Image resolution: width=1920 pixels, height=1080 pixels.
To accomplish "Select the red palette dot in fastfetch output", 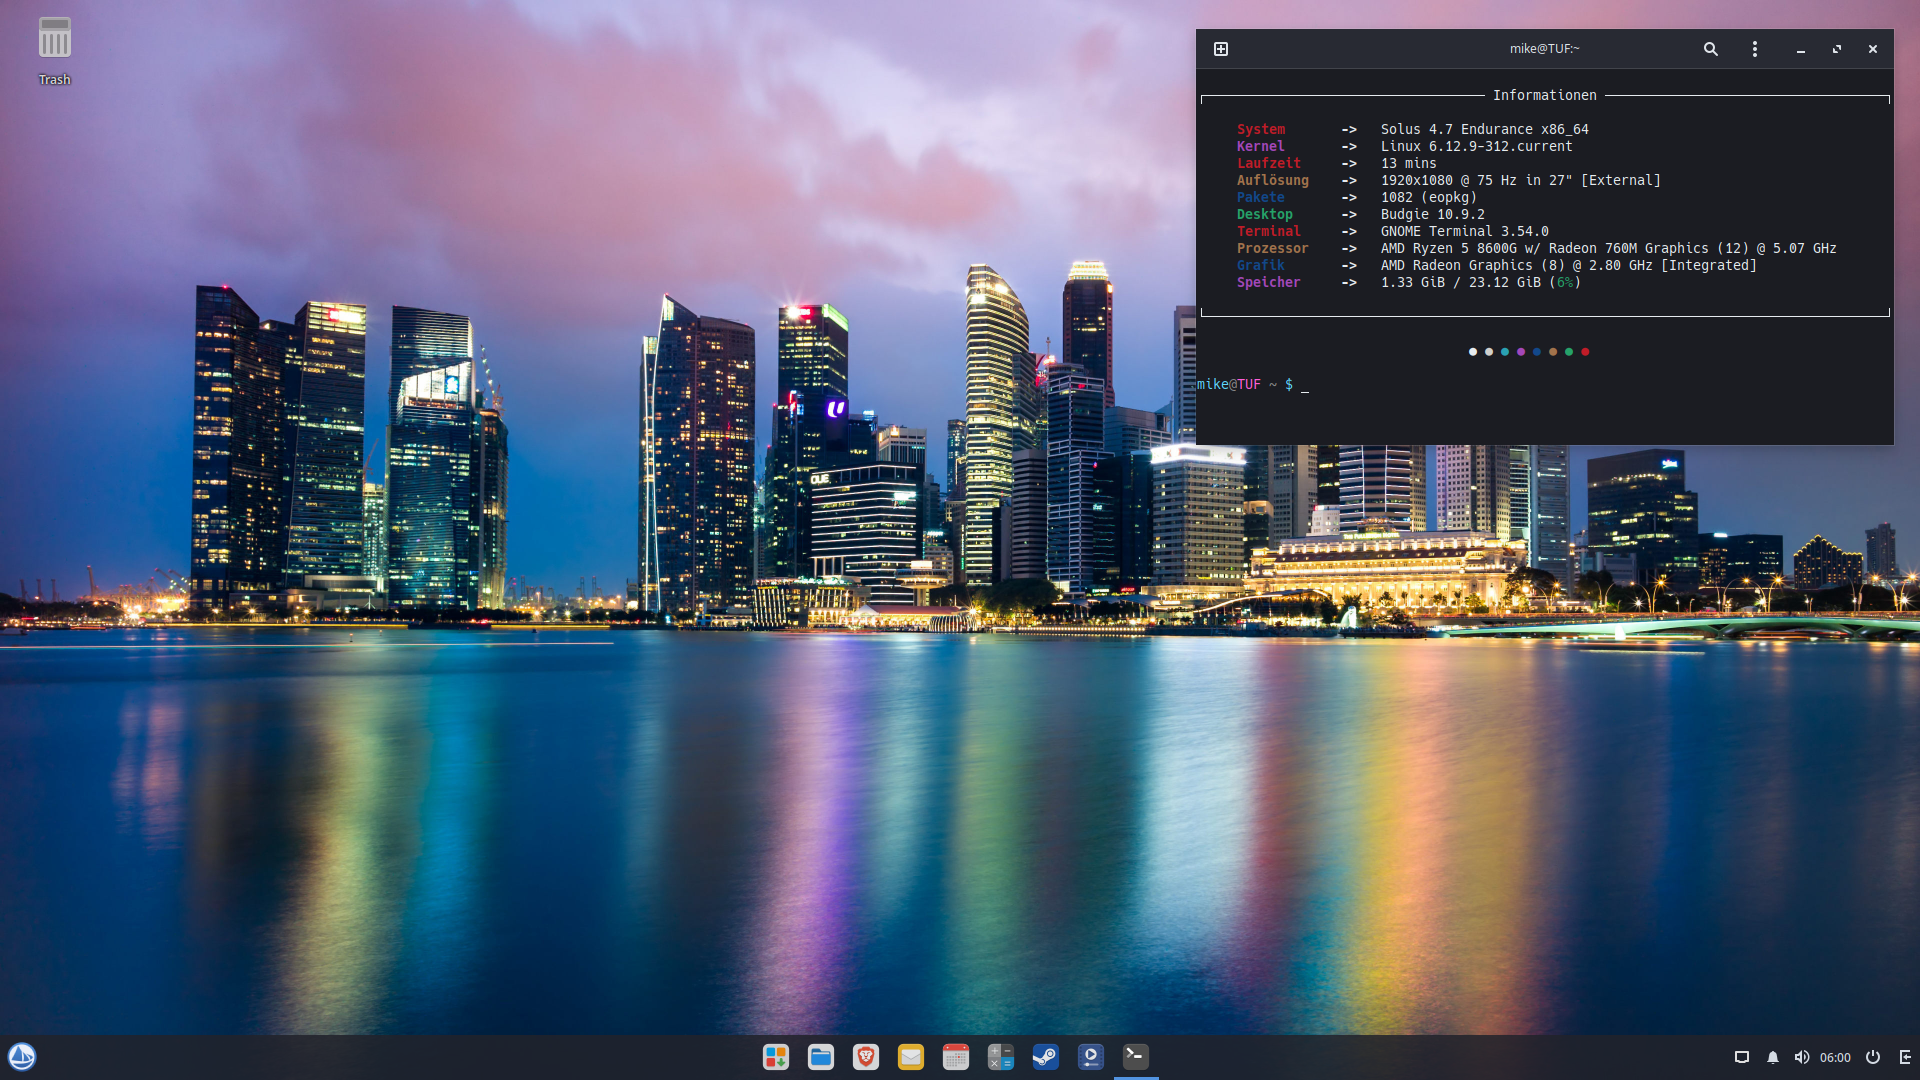I will tap(1586, 351).
